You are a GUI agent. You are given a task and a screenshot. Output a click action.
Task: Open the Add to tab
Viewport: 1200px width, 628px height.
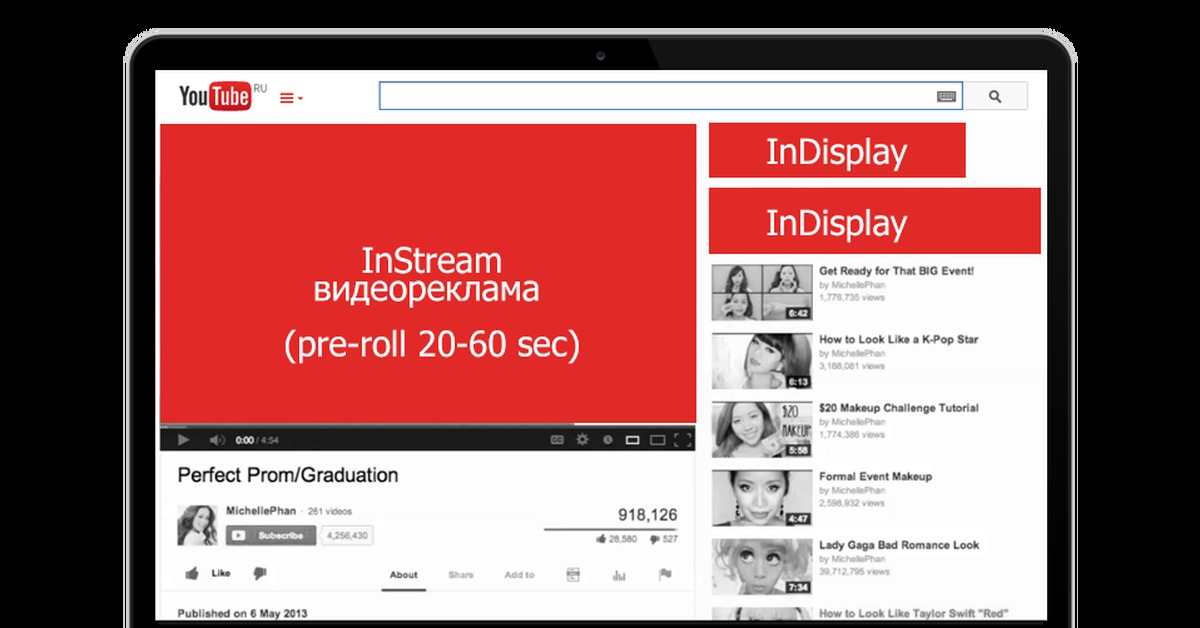coord(519,575)
